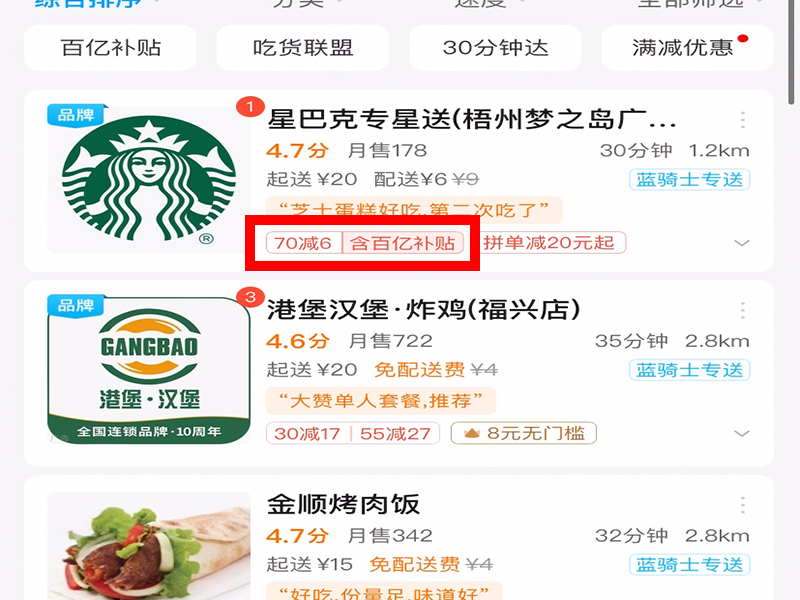Screen dimensions: 800x600
Task: Open the Starbucks store logo thumbnail
Action: (x=148, y=179)
